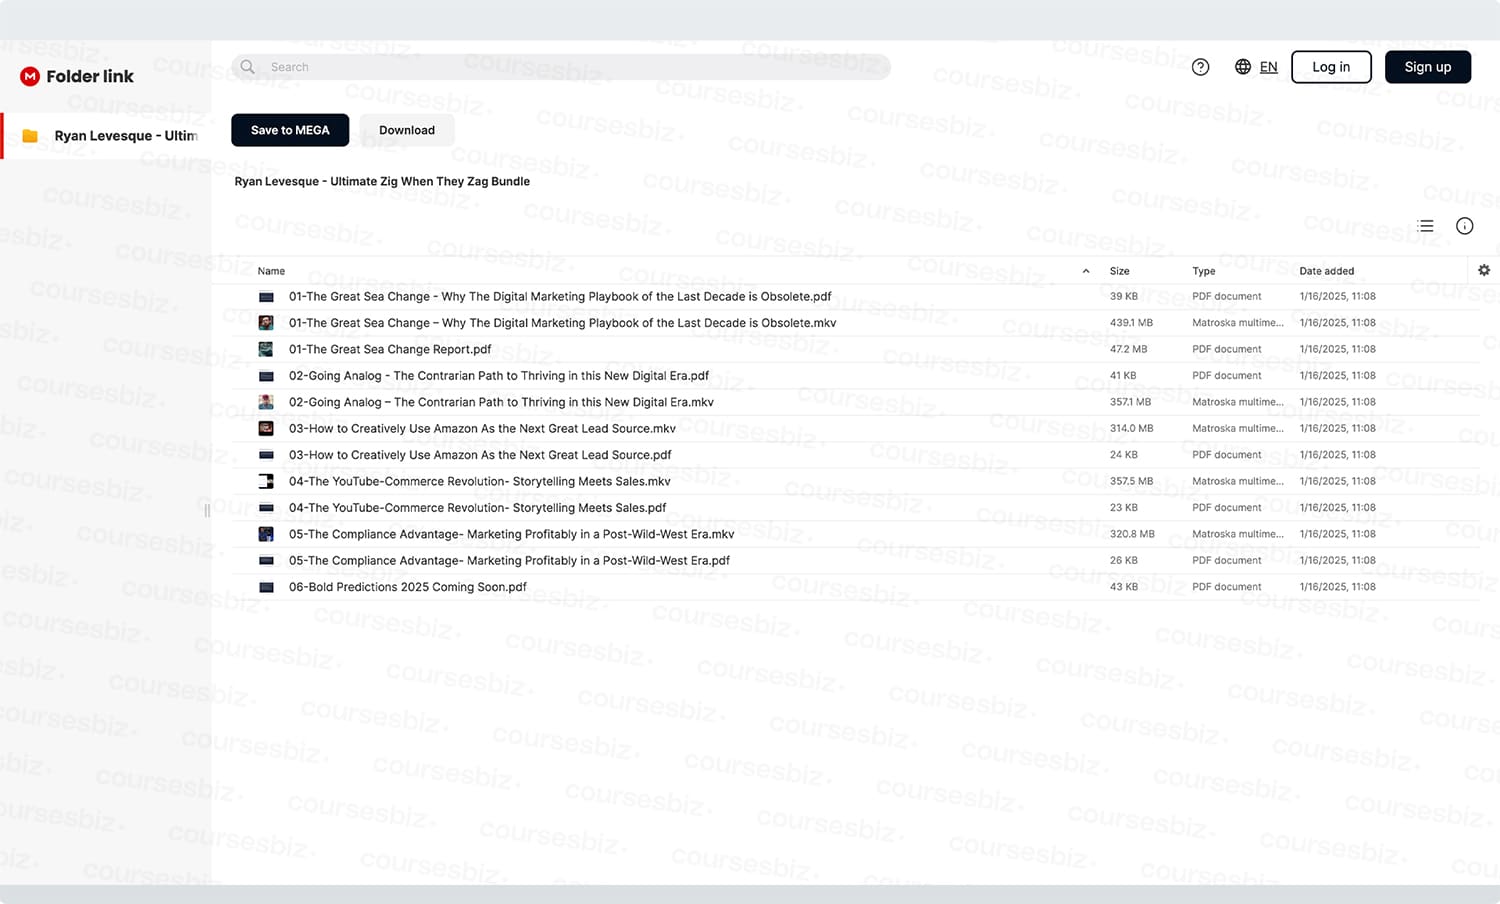Select 05-The Compliance Advantage .pdf filename
1500x904 pixels.
(510, 561)
